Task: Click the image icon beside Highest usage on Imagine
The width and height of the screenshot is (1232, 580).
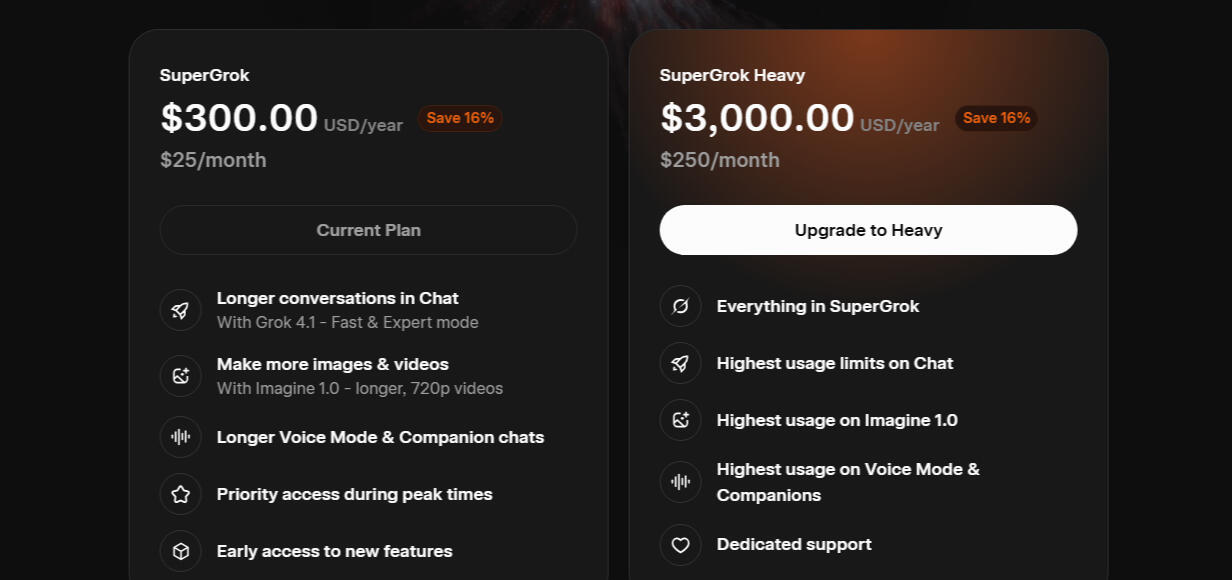Action: tap(680, 420)
